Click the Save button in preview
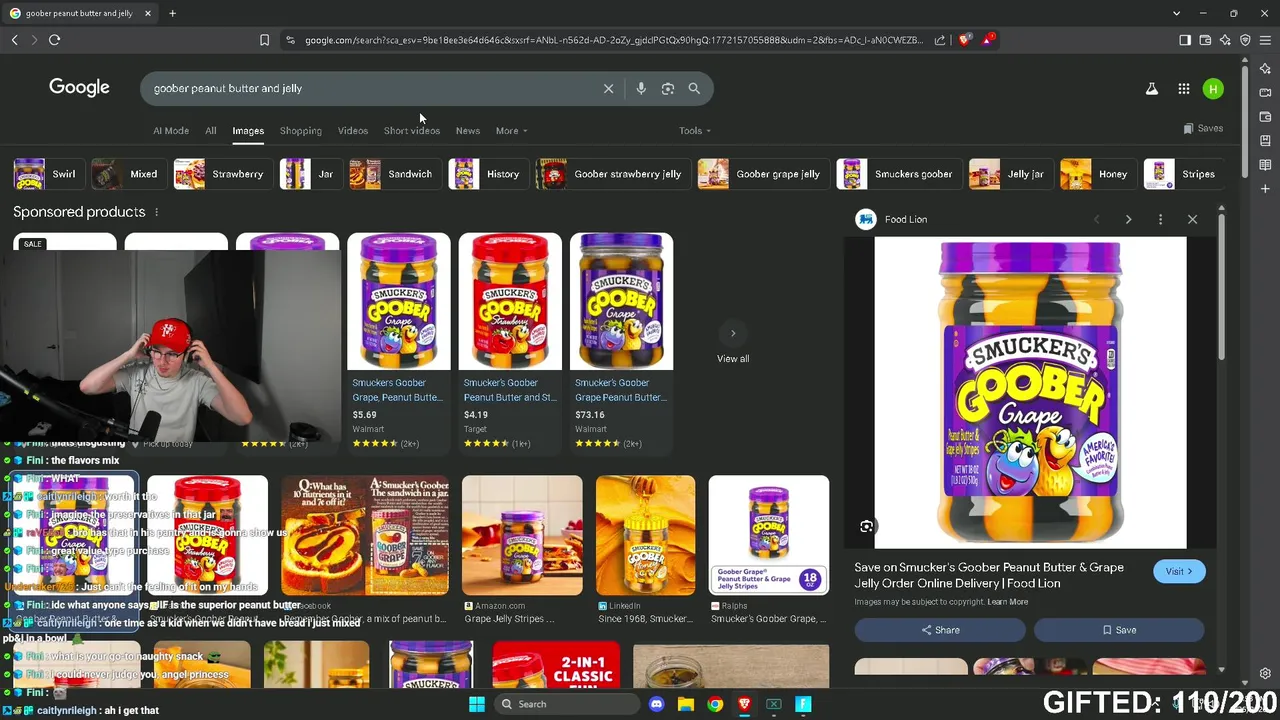The width and height of the screenshot is (1280, 720). point(1119,630)
